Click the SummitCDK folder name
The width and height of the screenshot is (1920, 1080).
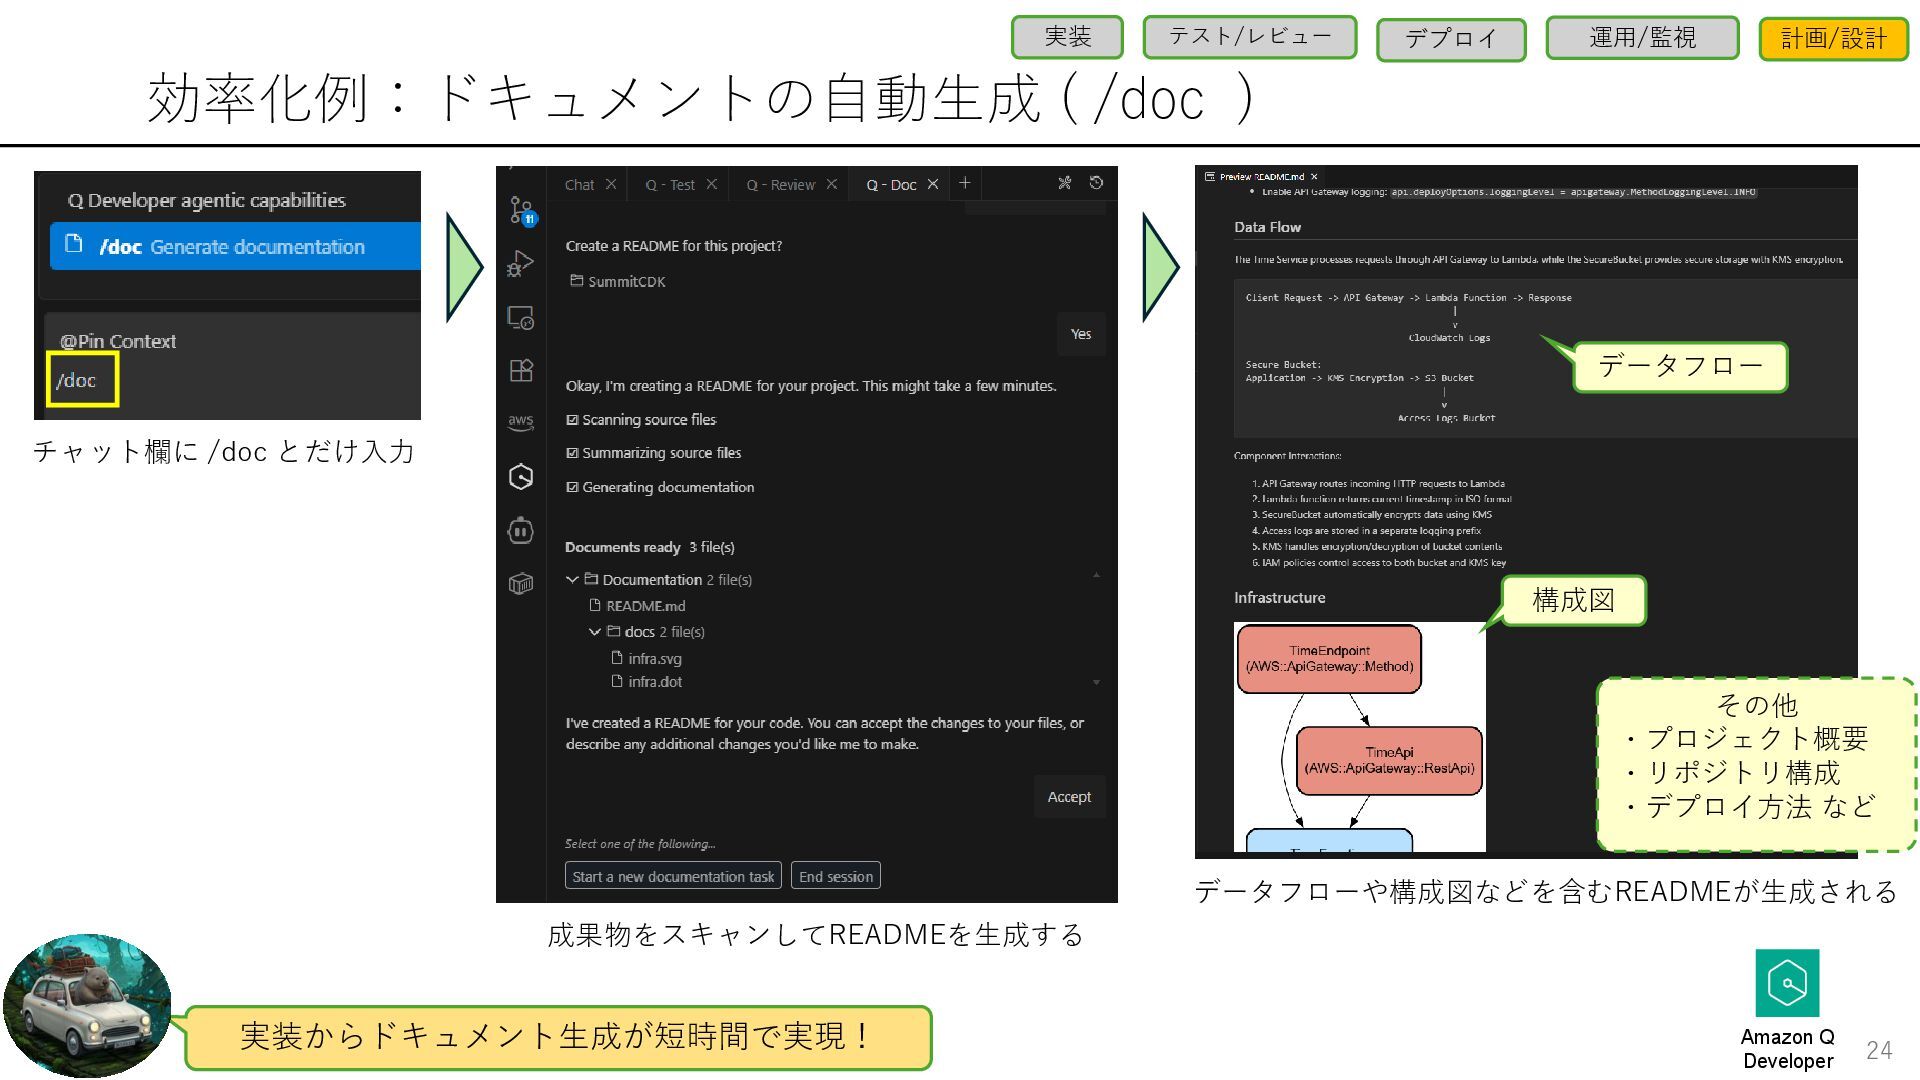click(627, 282)
